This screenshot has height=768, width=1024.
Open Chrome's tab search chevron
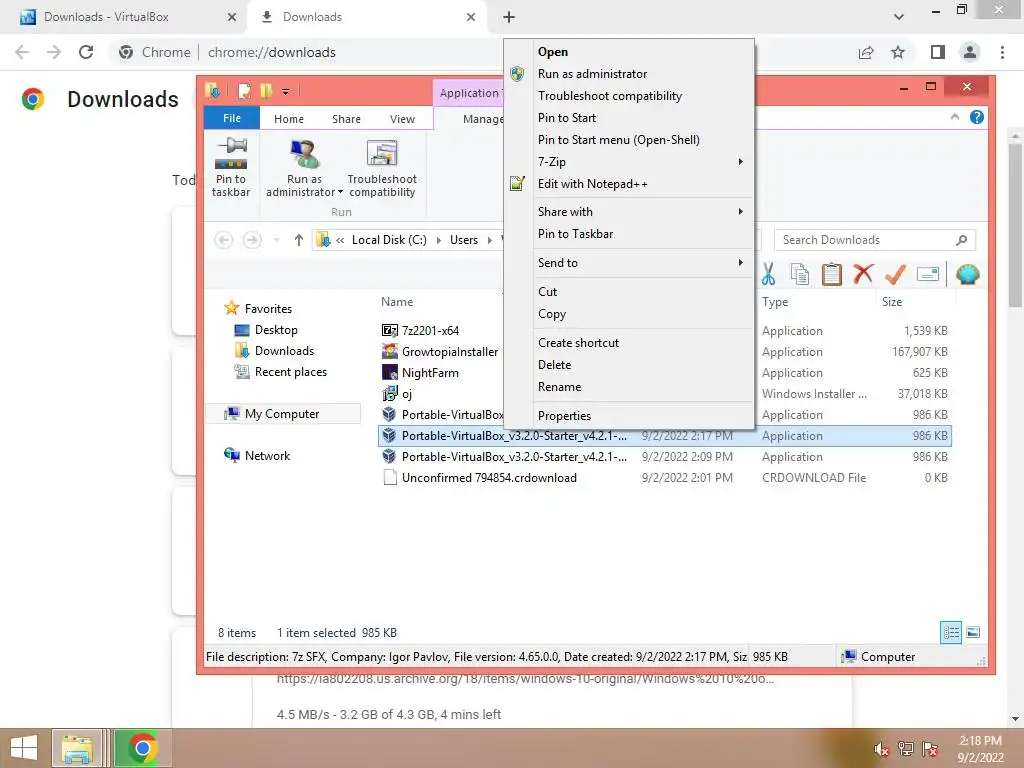click(899, 17)
